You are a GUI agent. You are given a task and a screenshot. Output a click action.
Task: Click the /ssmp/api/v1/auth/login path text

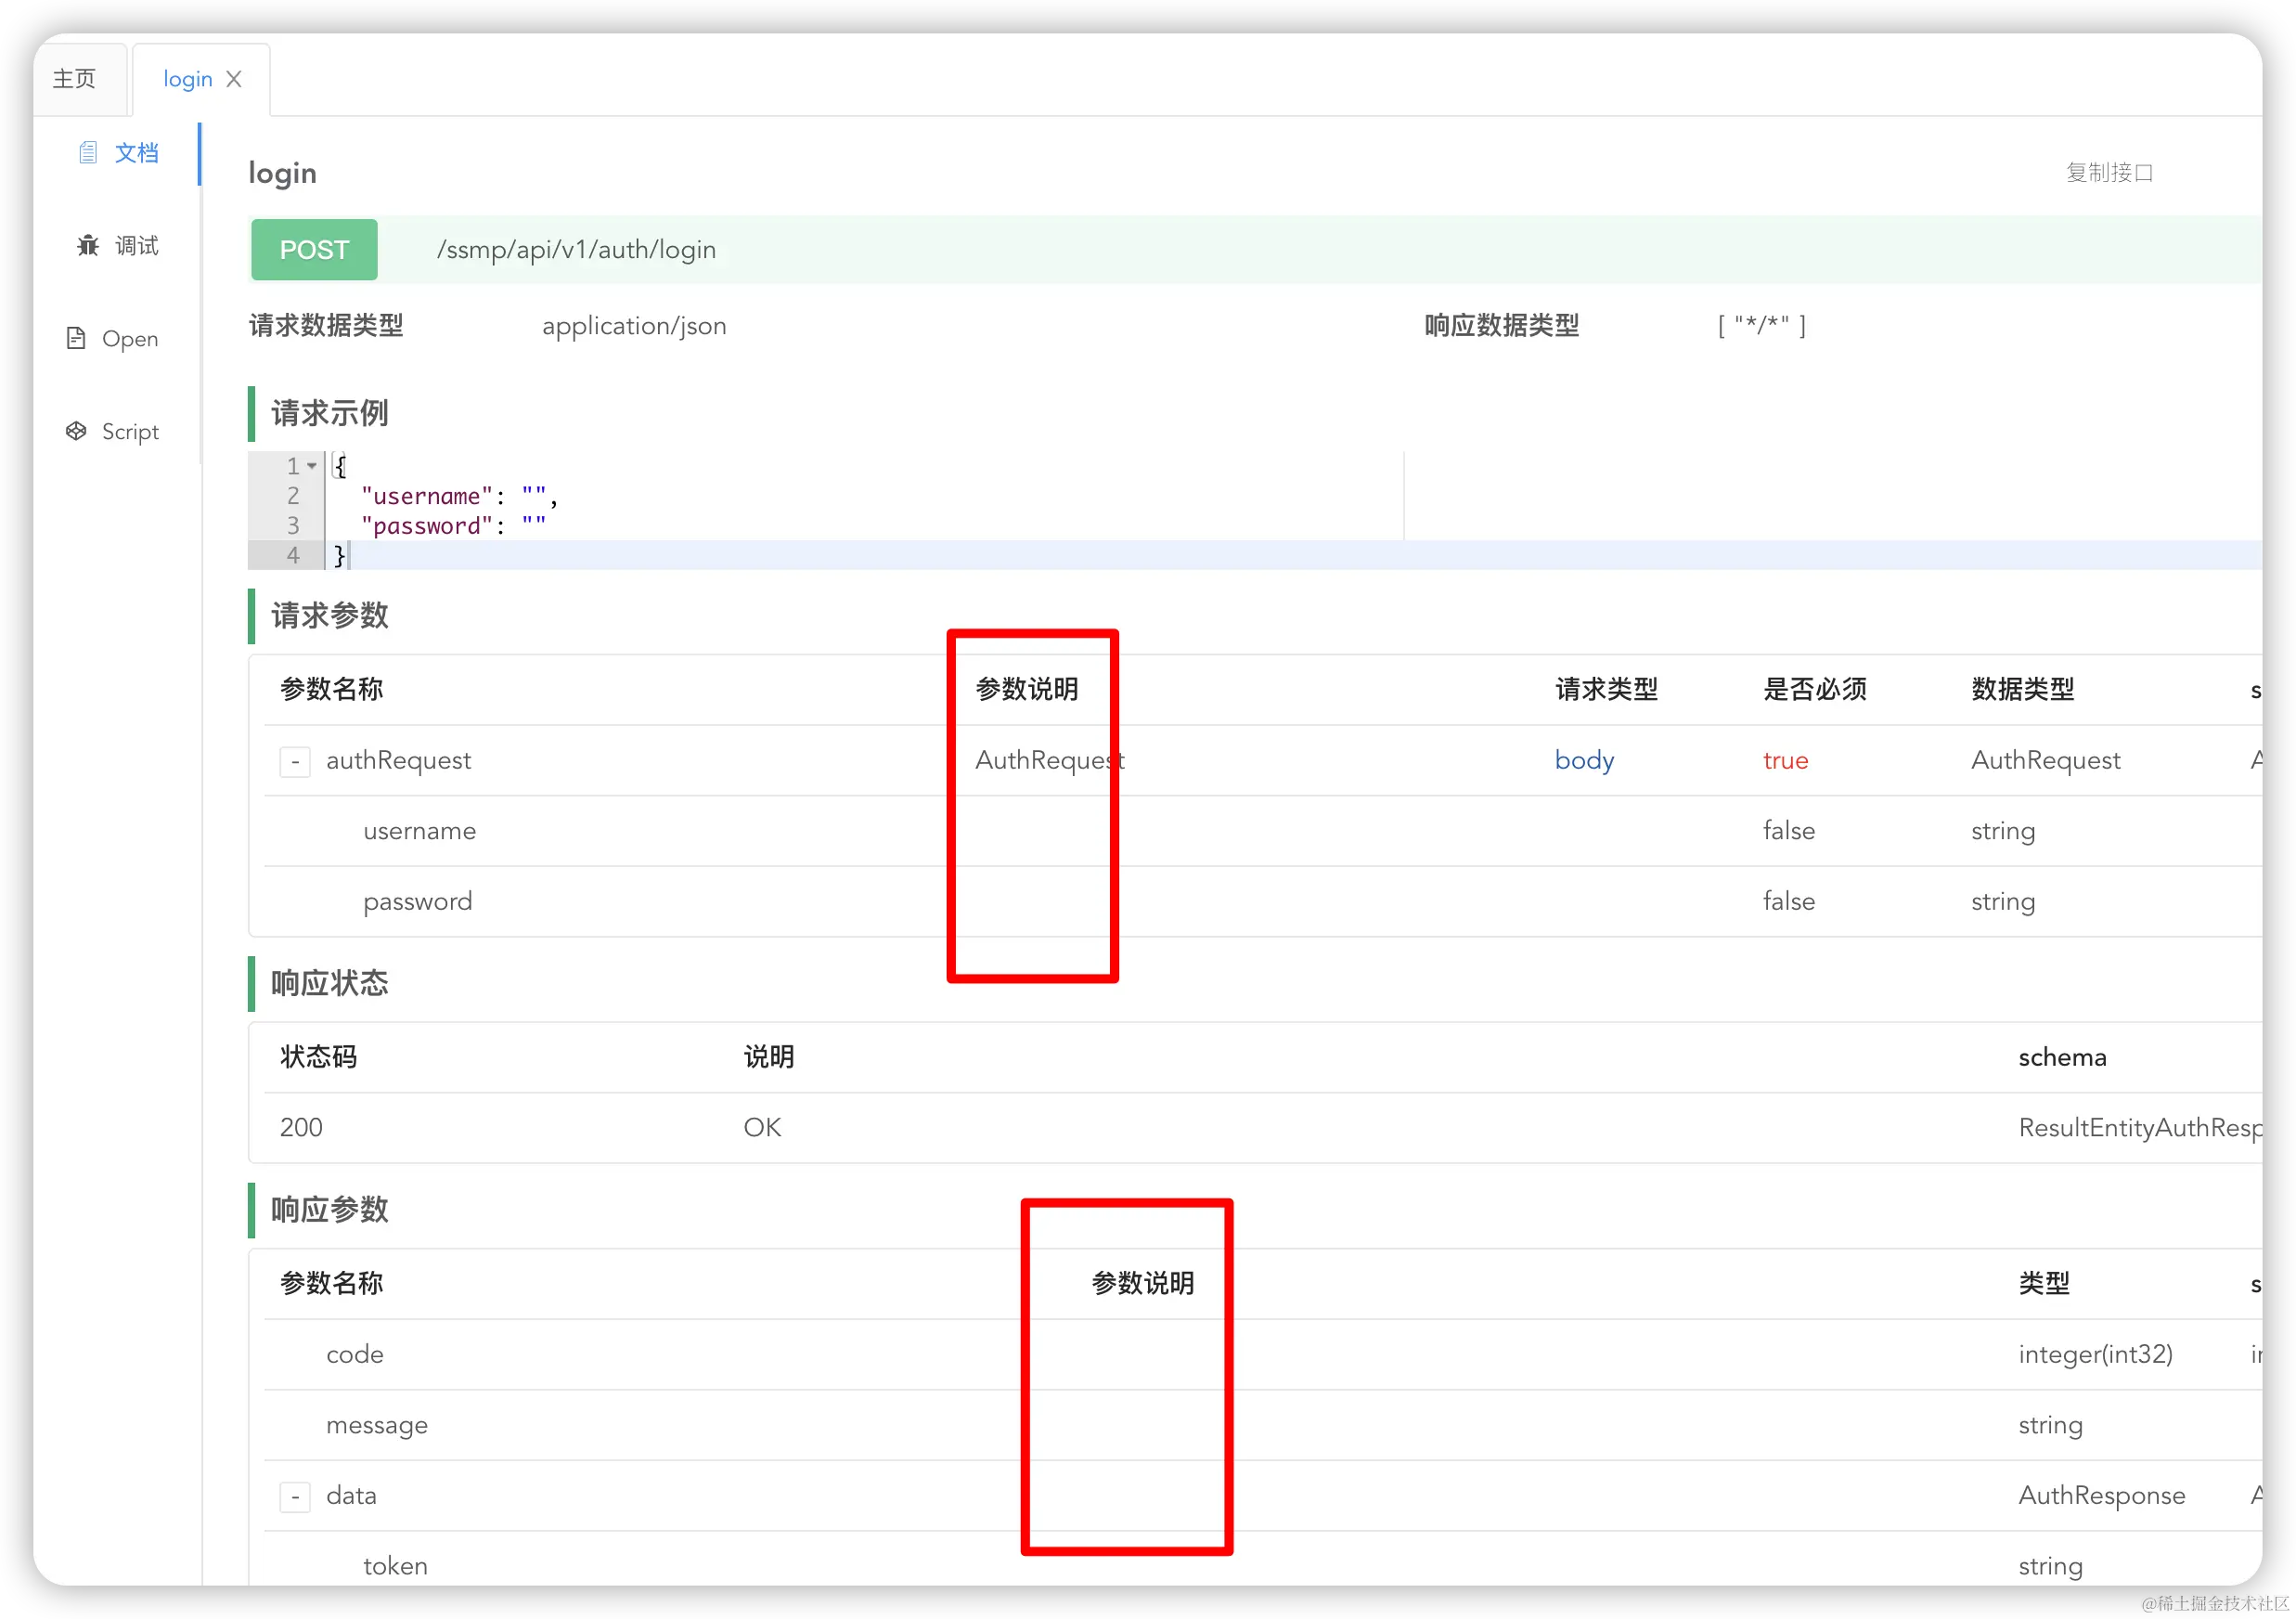click(x=576, y=250)
